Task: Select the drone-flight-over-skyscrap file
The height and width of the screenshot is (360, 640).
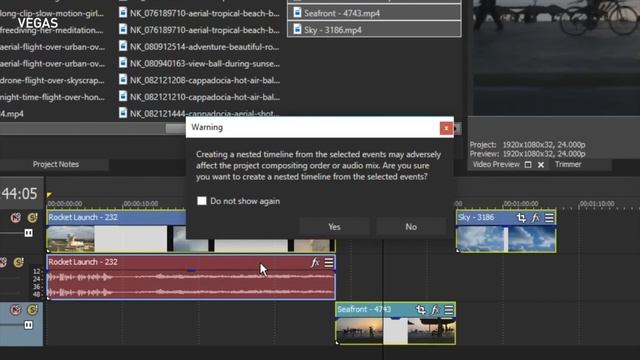Action: tap(52, 80)
